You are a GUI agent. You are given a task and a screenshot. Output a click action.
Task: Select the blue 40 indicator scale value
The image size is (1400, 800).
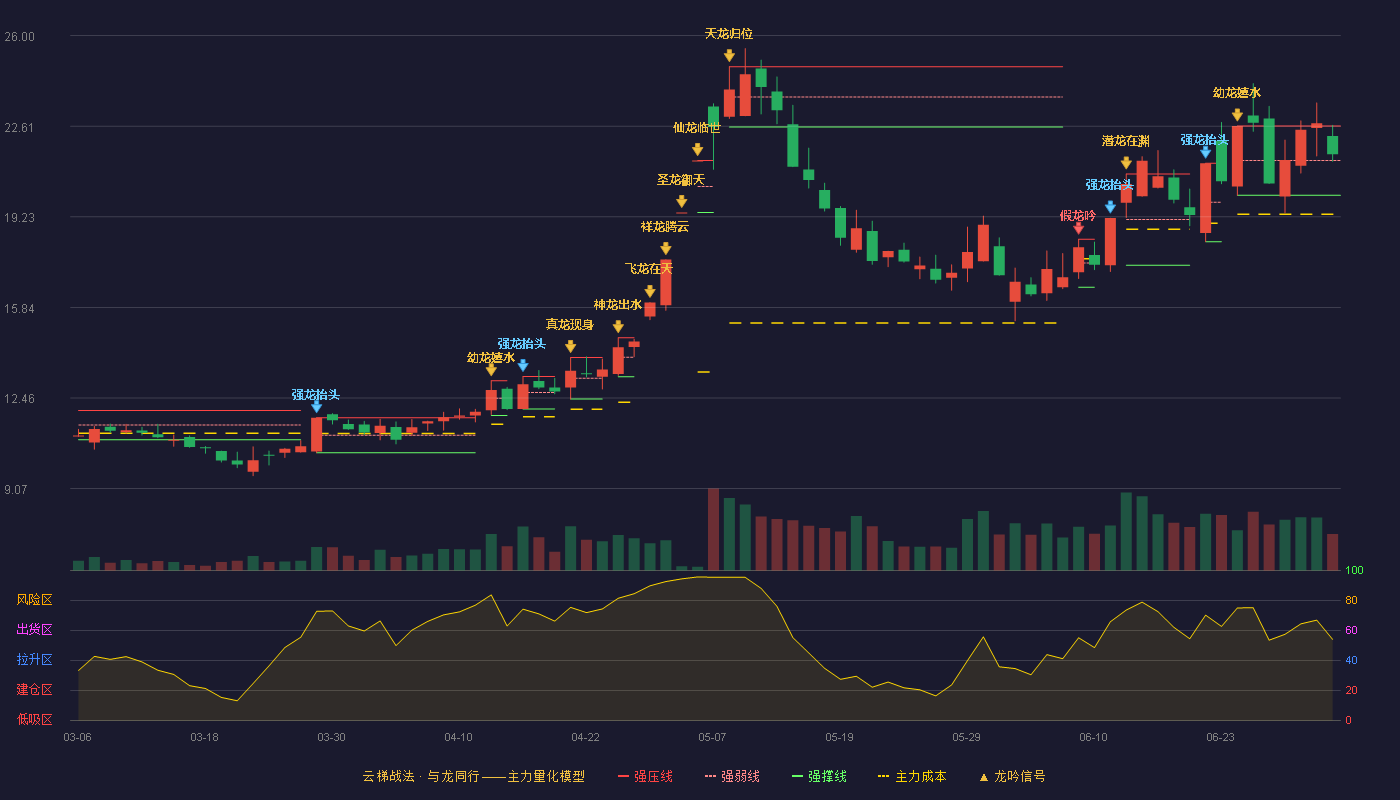pyautogui.click(x=1351, y=661)
